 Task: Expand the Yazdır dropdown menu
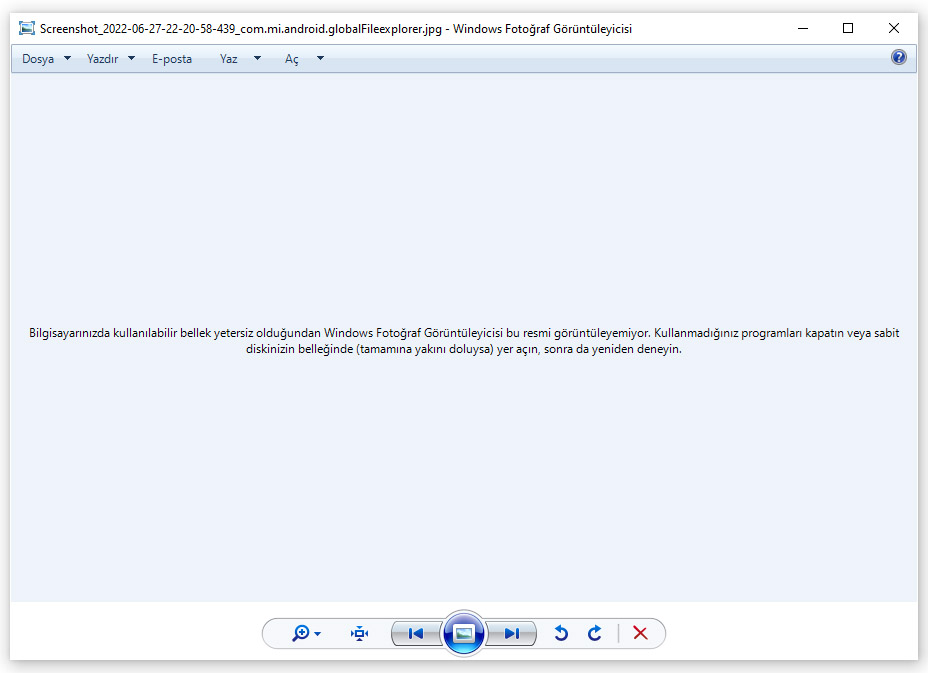pos(110,59)
